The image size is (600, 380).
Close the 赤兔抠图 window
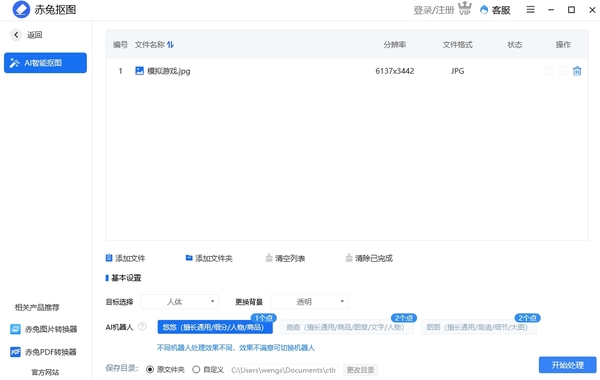tap(592, 10)
